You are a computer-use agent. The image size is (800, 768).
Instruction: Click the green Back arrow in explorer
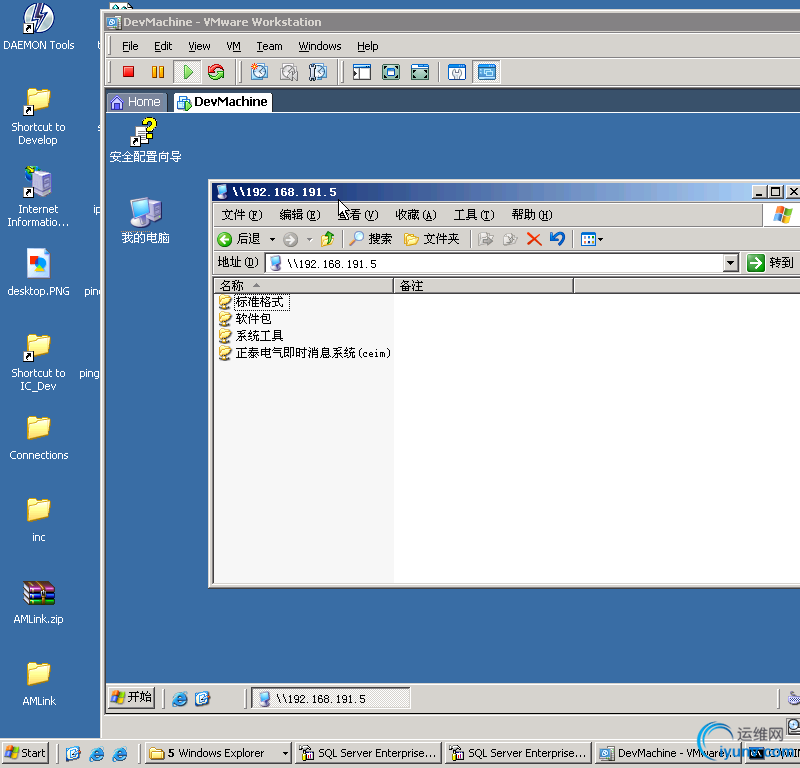224,239
